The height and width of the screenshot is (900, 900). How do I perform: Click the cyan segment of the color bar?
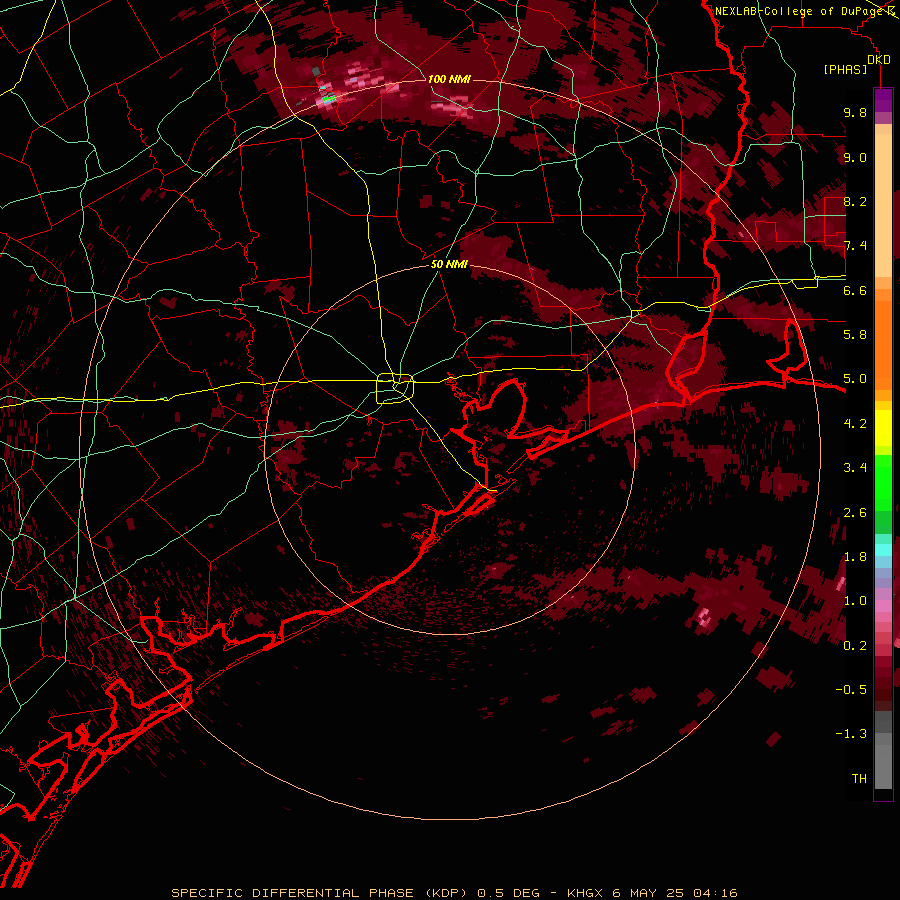(x=883, y=550)
